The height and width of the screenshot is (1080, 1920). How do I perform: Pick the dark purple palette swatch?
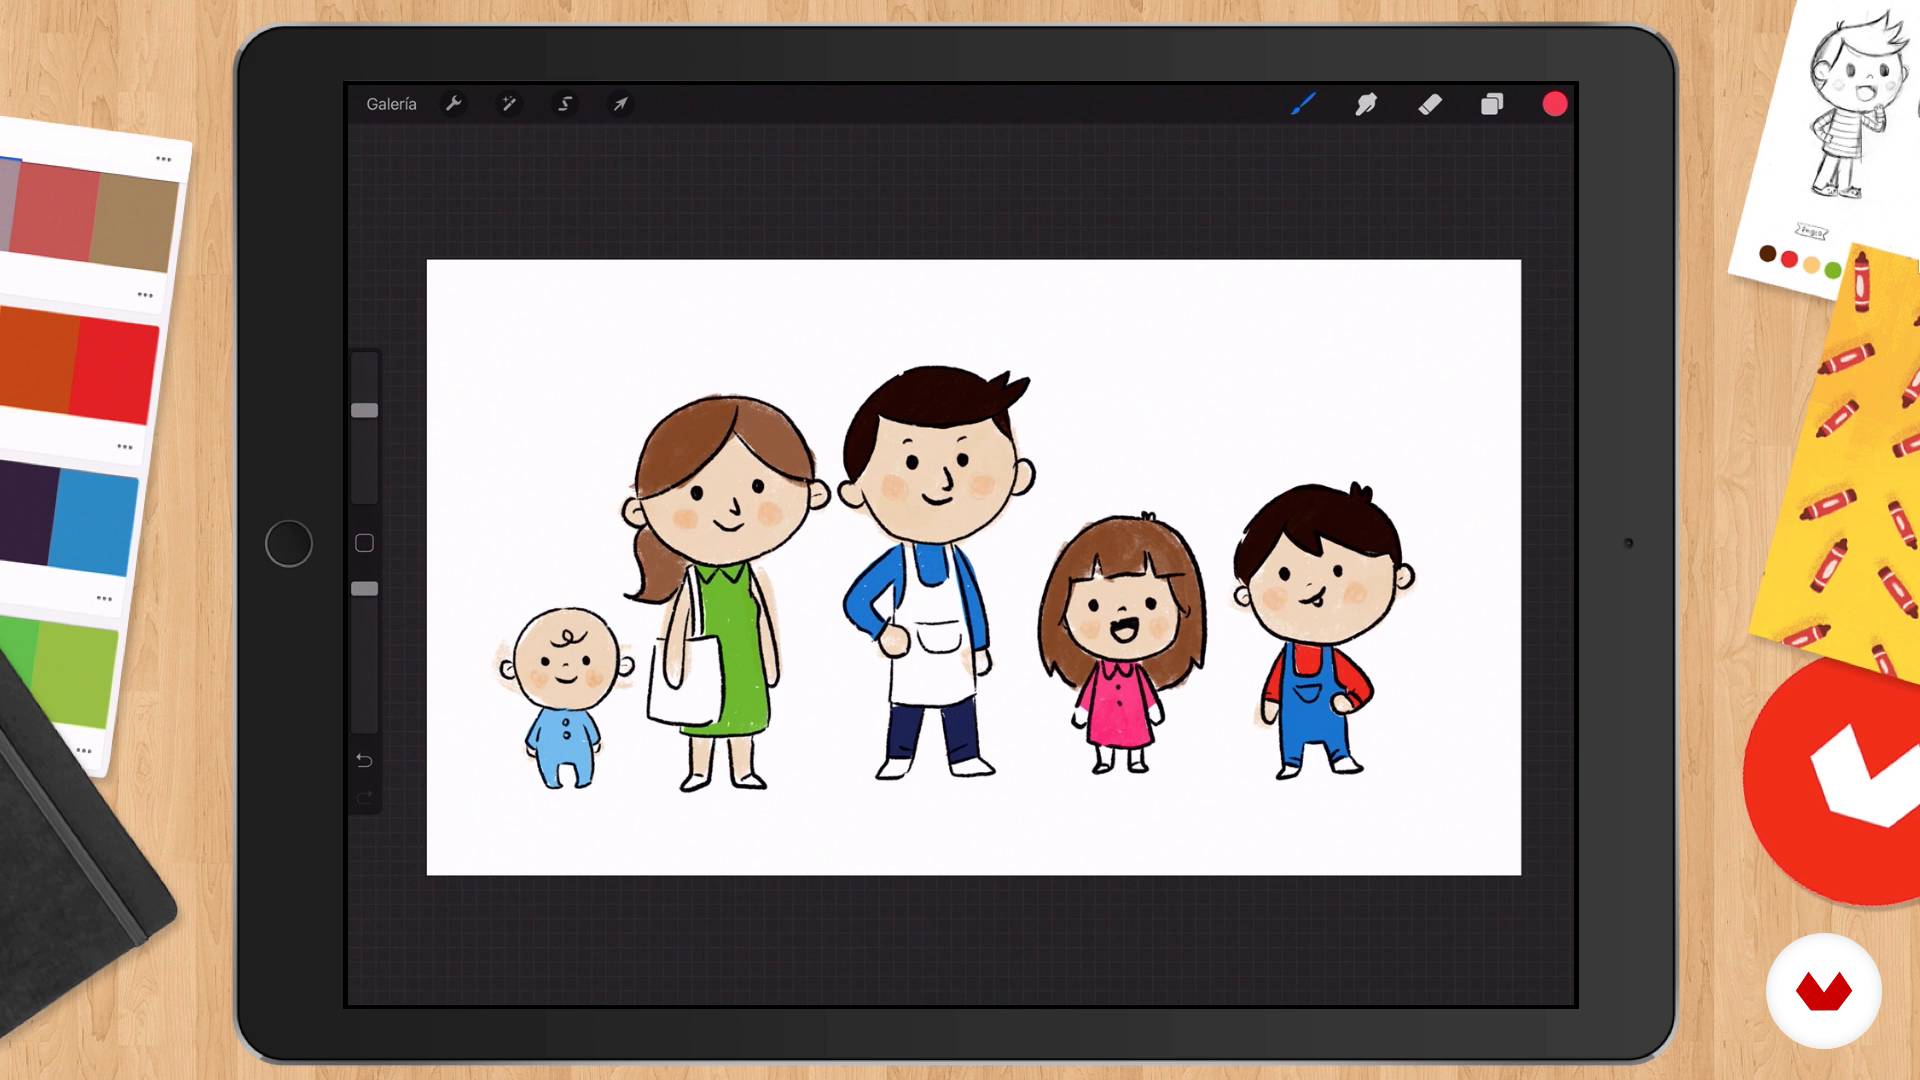[27, 512]
